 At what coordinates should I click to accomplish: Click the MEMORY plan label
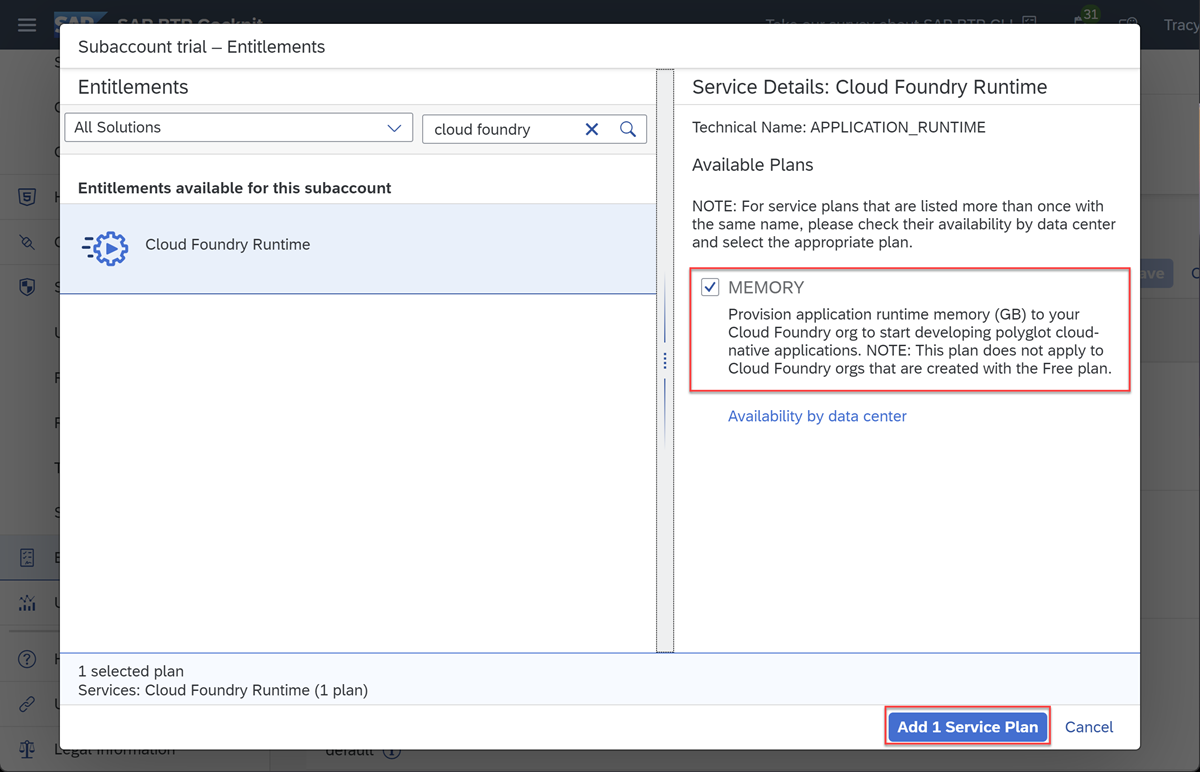click(766, 287)
